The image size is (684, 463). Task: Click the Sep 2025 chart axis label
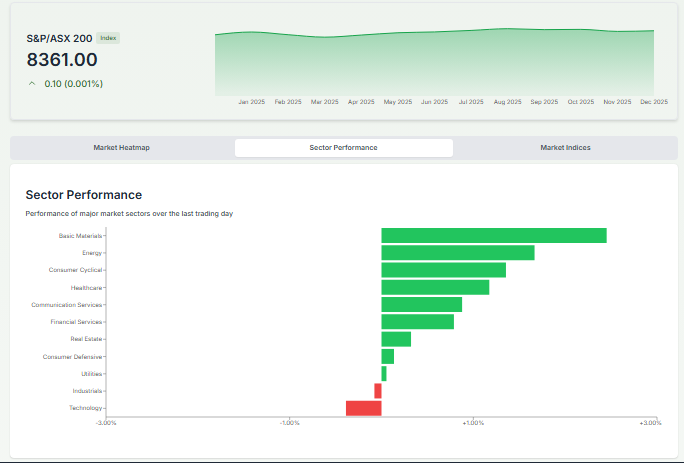[544, 102]
